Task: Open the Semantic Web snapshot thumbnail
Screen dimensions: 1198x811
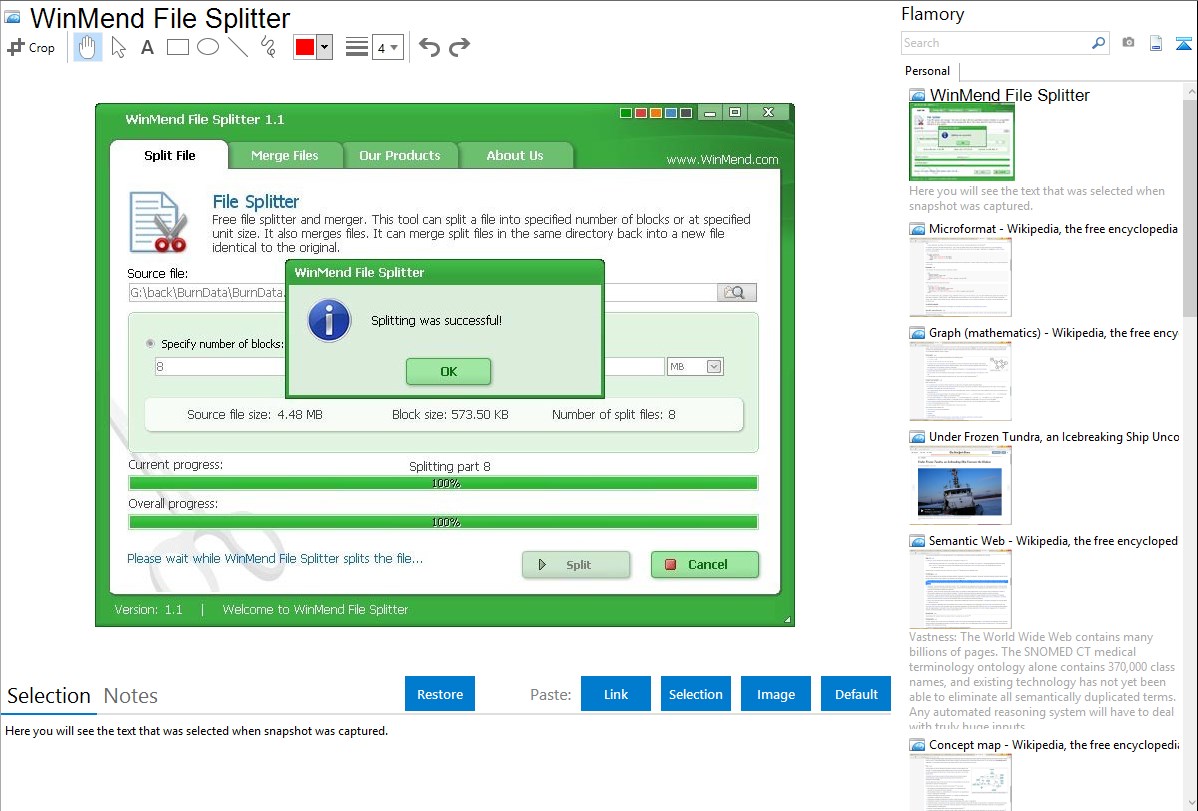Action: [x=960, y=589]
